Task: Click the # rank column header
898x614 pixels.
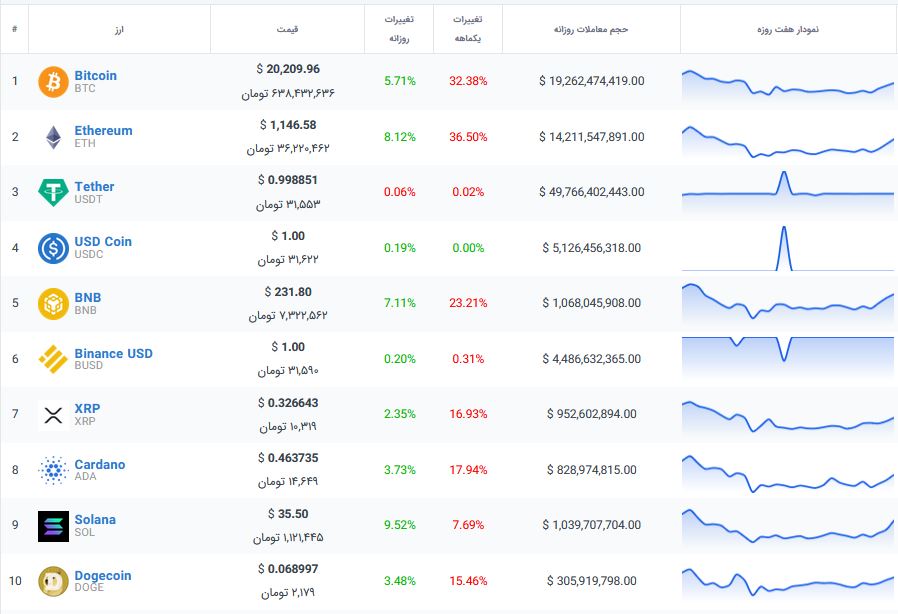Action: (14, 29)
